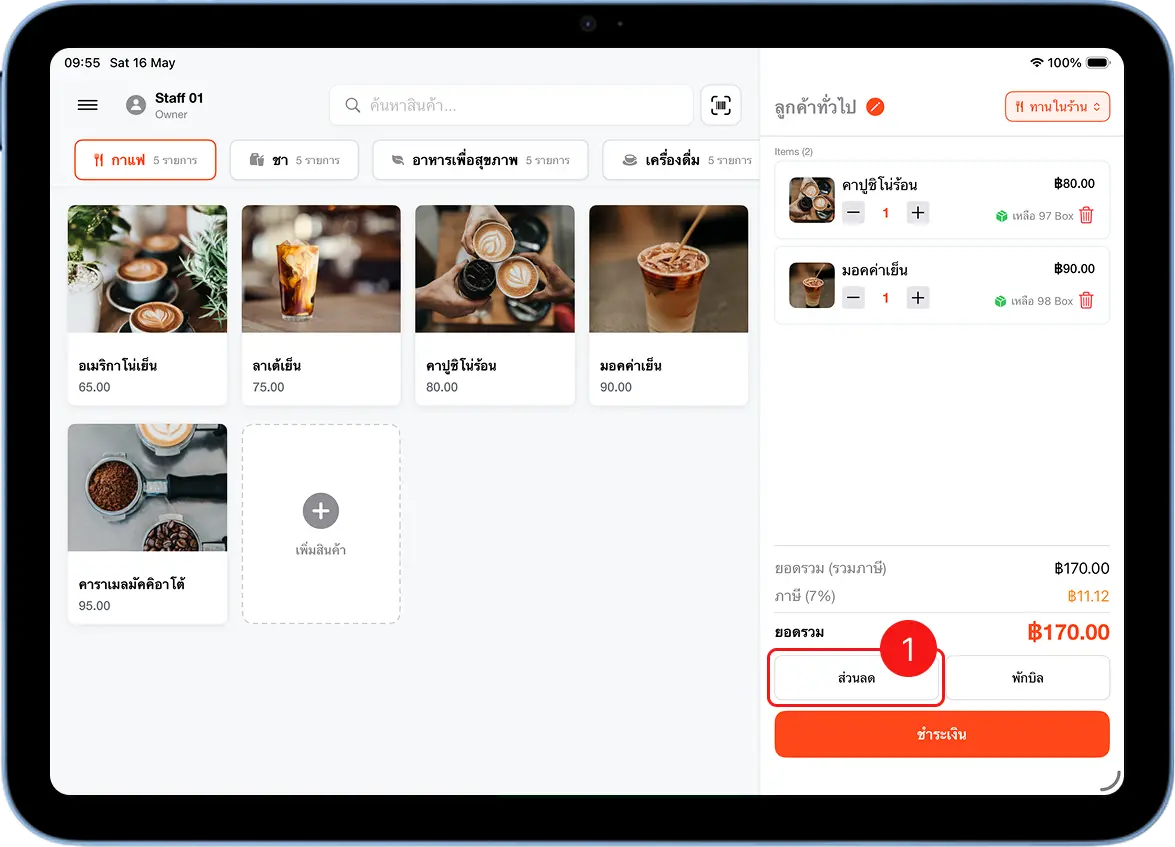Switch to the เครื่องดื่ม category tab
Image resolution: width=1175 pixels, height=847 pixels.
tap(680, 160)
